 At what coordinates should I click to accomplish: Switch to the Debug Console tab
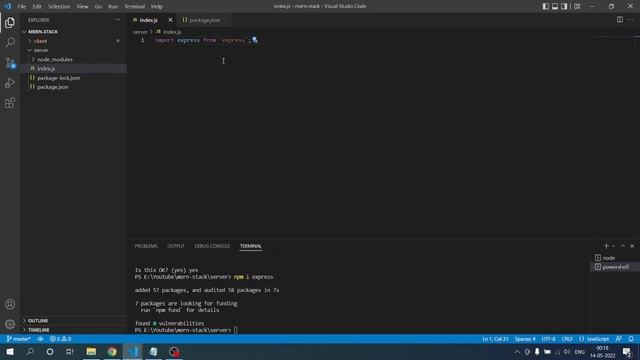[212, 246]
